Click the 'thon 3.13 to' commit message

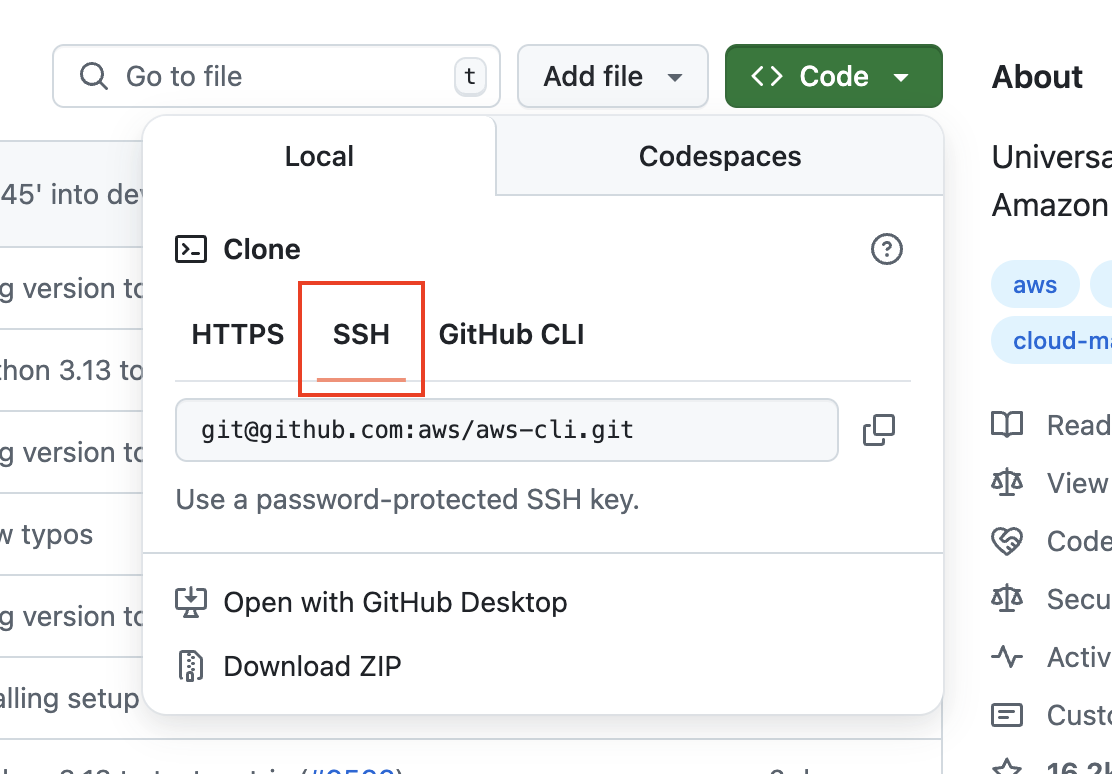coord(72,370)
